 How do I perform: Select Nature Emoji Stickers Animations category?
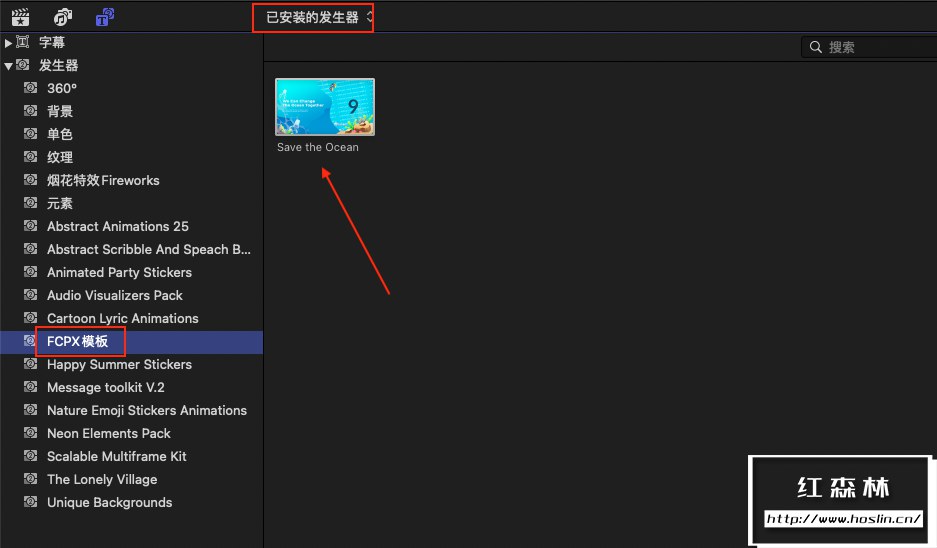(131, 411)
